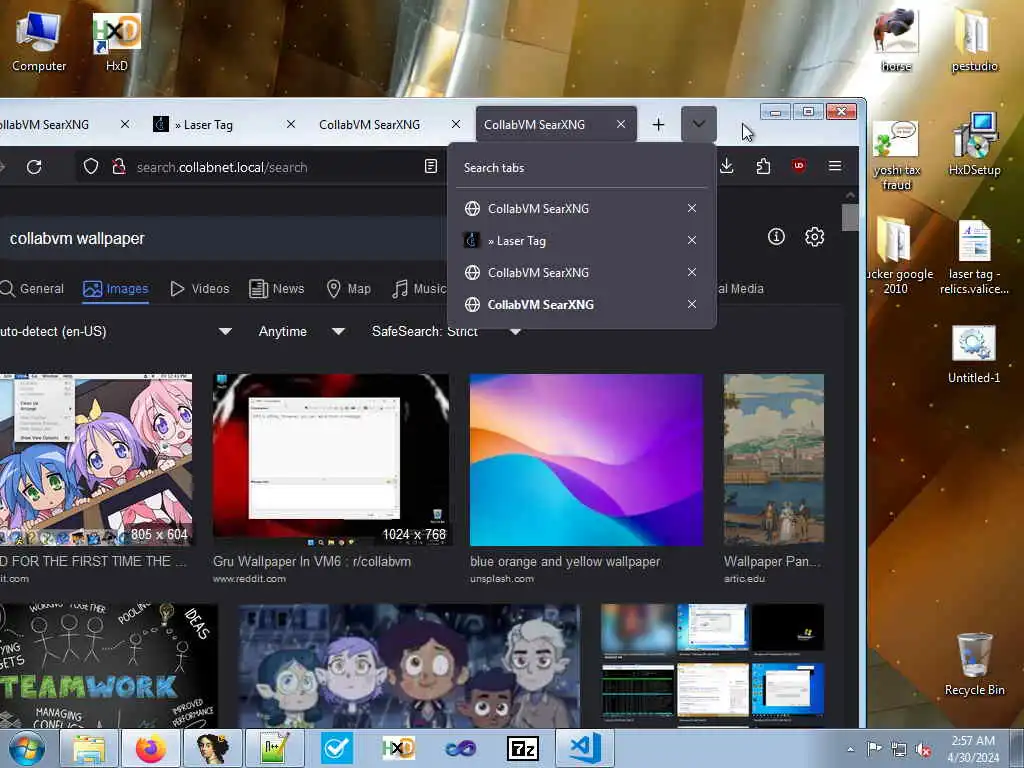Click the page scrollbar thumb
The image size is (1024, 768).
[850, 217]
